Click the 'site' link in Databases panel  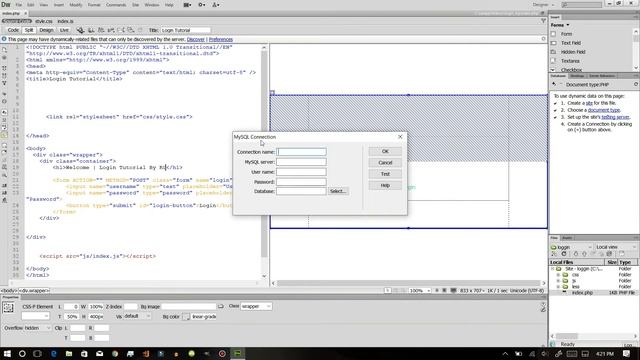point(589,103)
